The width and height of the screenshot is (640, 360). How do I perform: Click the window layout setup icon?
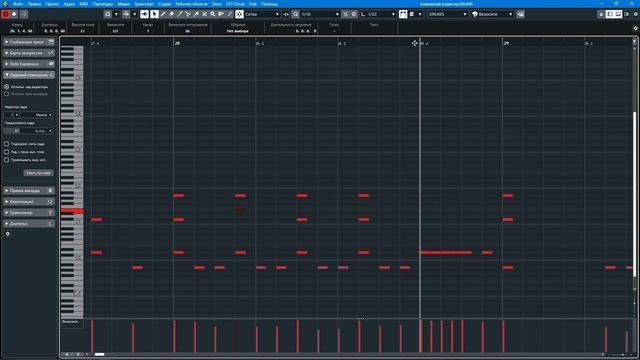point(601,14)
